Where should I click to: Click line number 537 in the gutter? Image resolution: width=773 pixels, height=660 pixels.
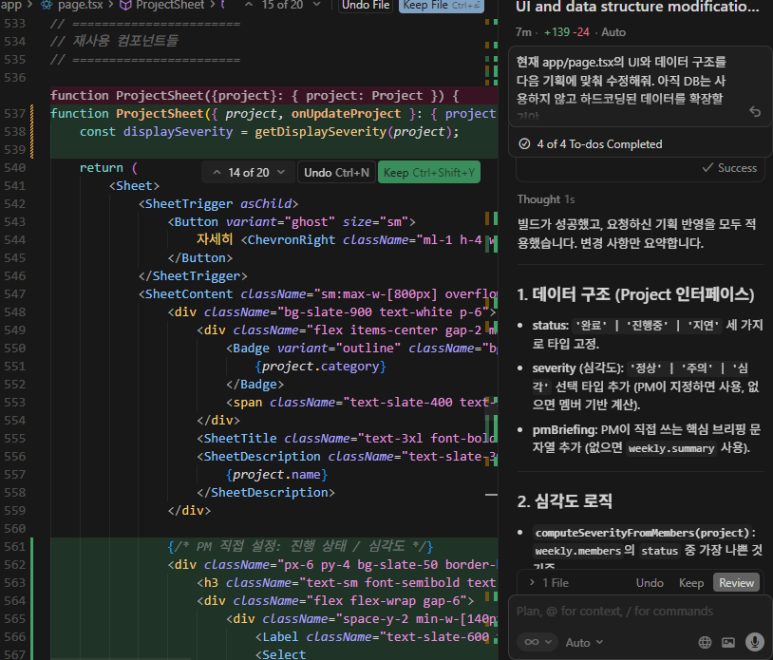(14, 114)
